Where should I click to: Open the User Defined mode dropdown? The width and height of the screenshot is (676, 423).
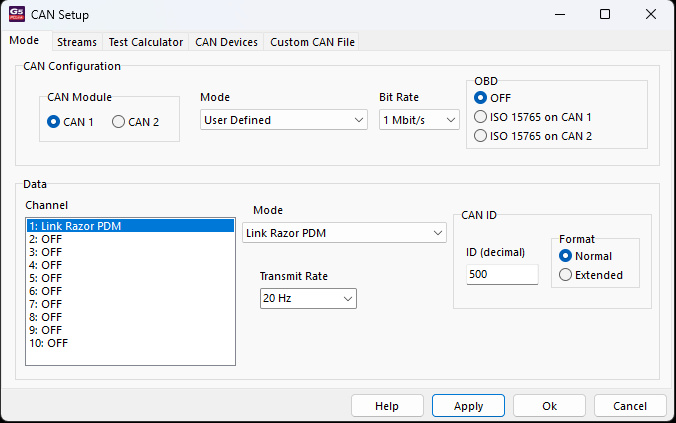click(x=284, y=120)
